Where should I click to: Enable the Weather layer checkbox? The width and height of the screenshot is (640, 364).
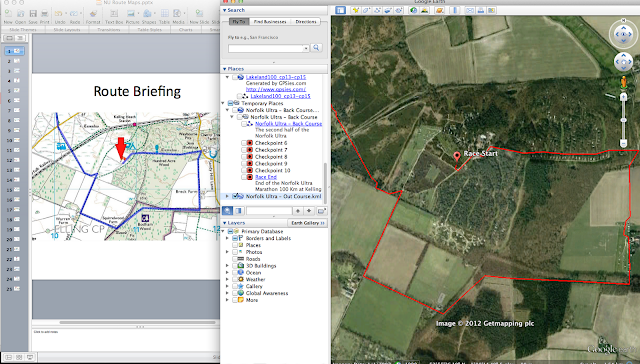click(x=235, y=280)
